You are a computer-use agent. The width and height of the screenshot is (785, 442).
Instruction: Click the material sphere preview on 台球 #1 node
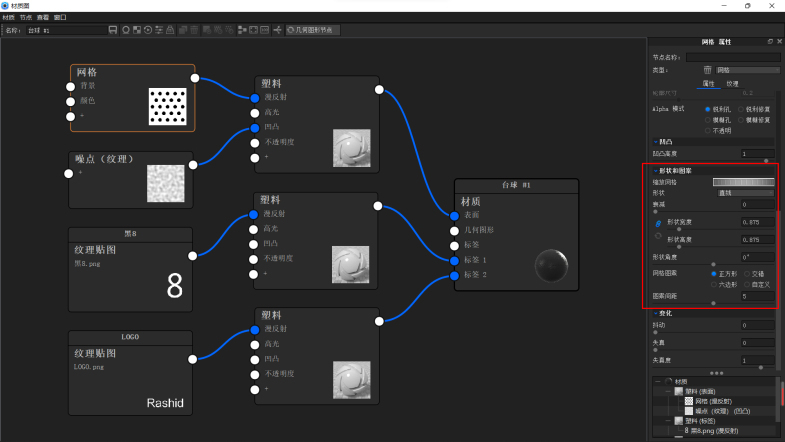click(x=553, y=267)
